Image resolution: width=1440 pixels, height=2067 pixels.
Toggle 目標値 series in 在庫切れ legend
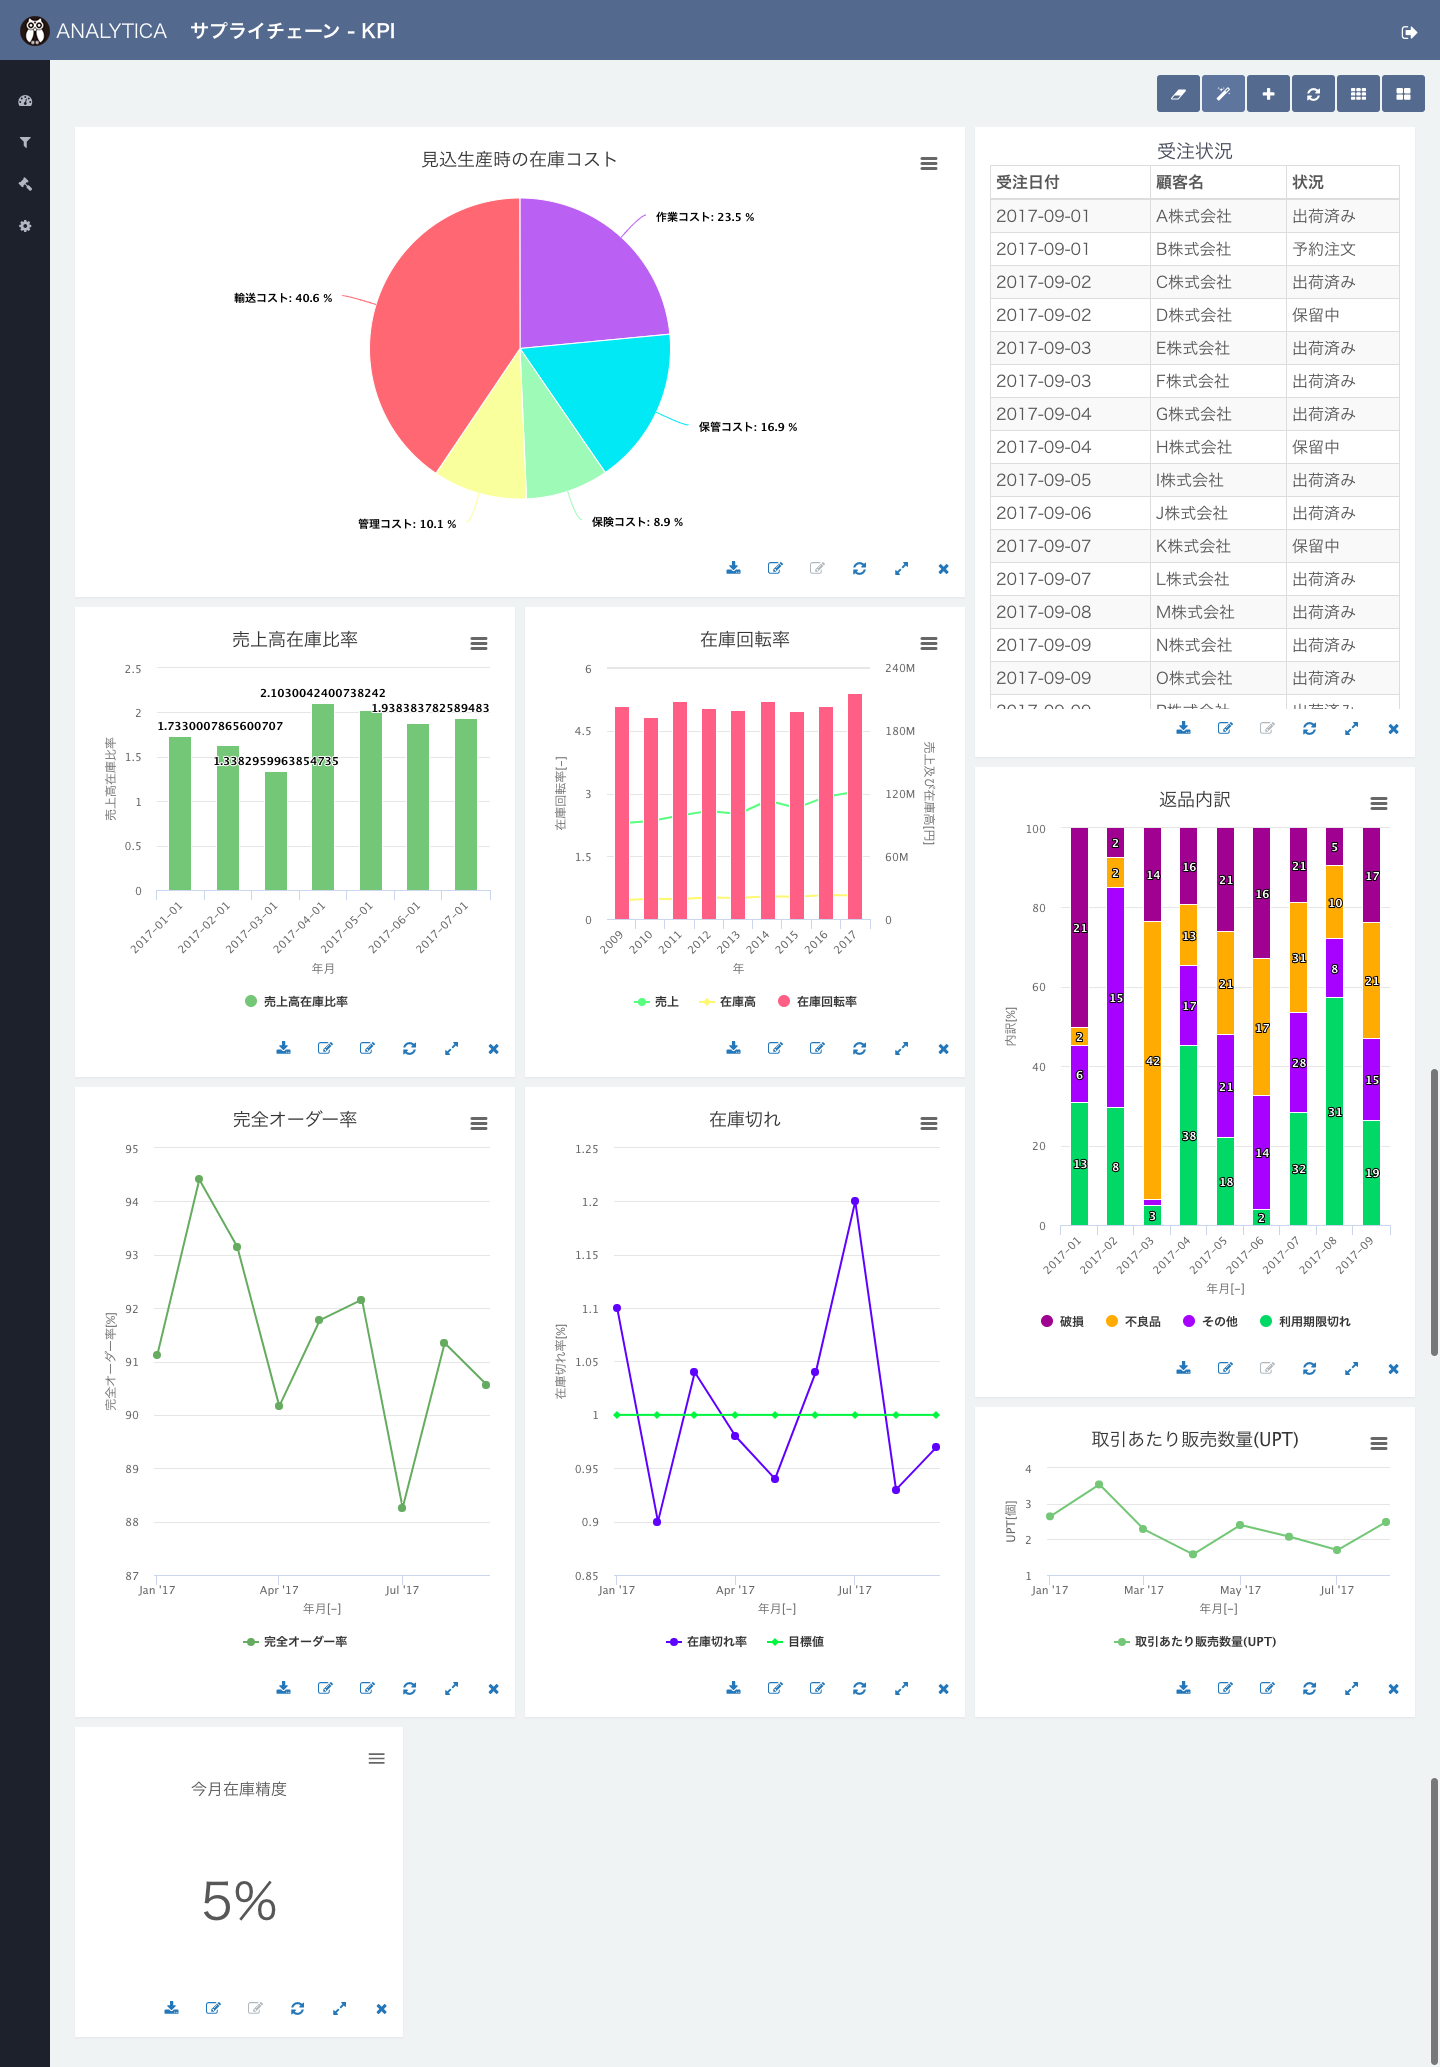click(x=796, y=1641)
